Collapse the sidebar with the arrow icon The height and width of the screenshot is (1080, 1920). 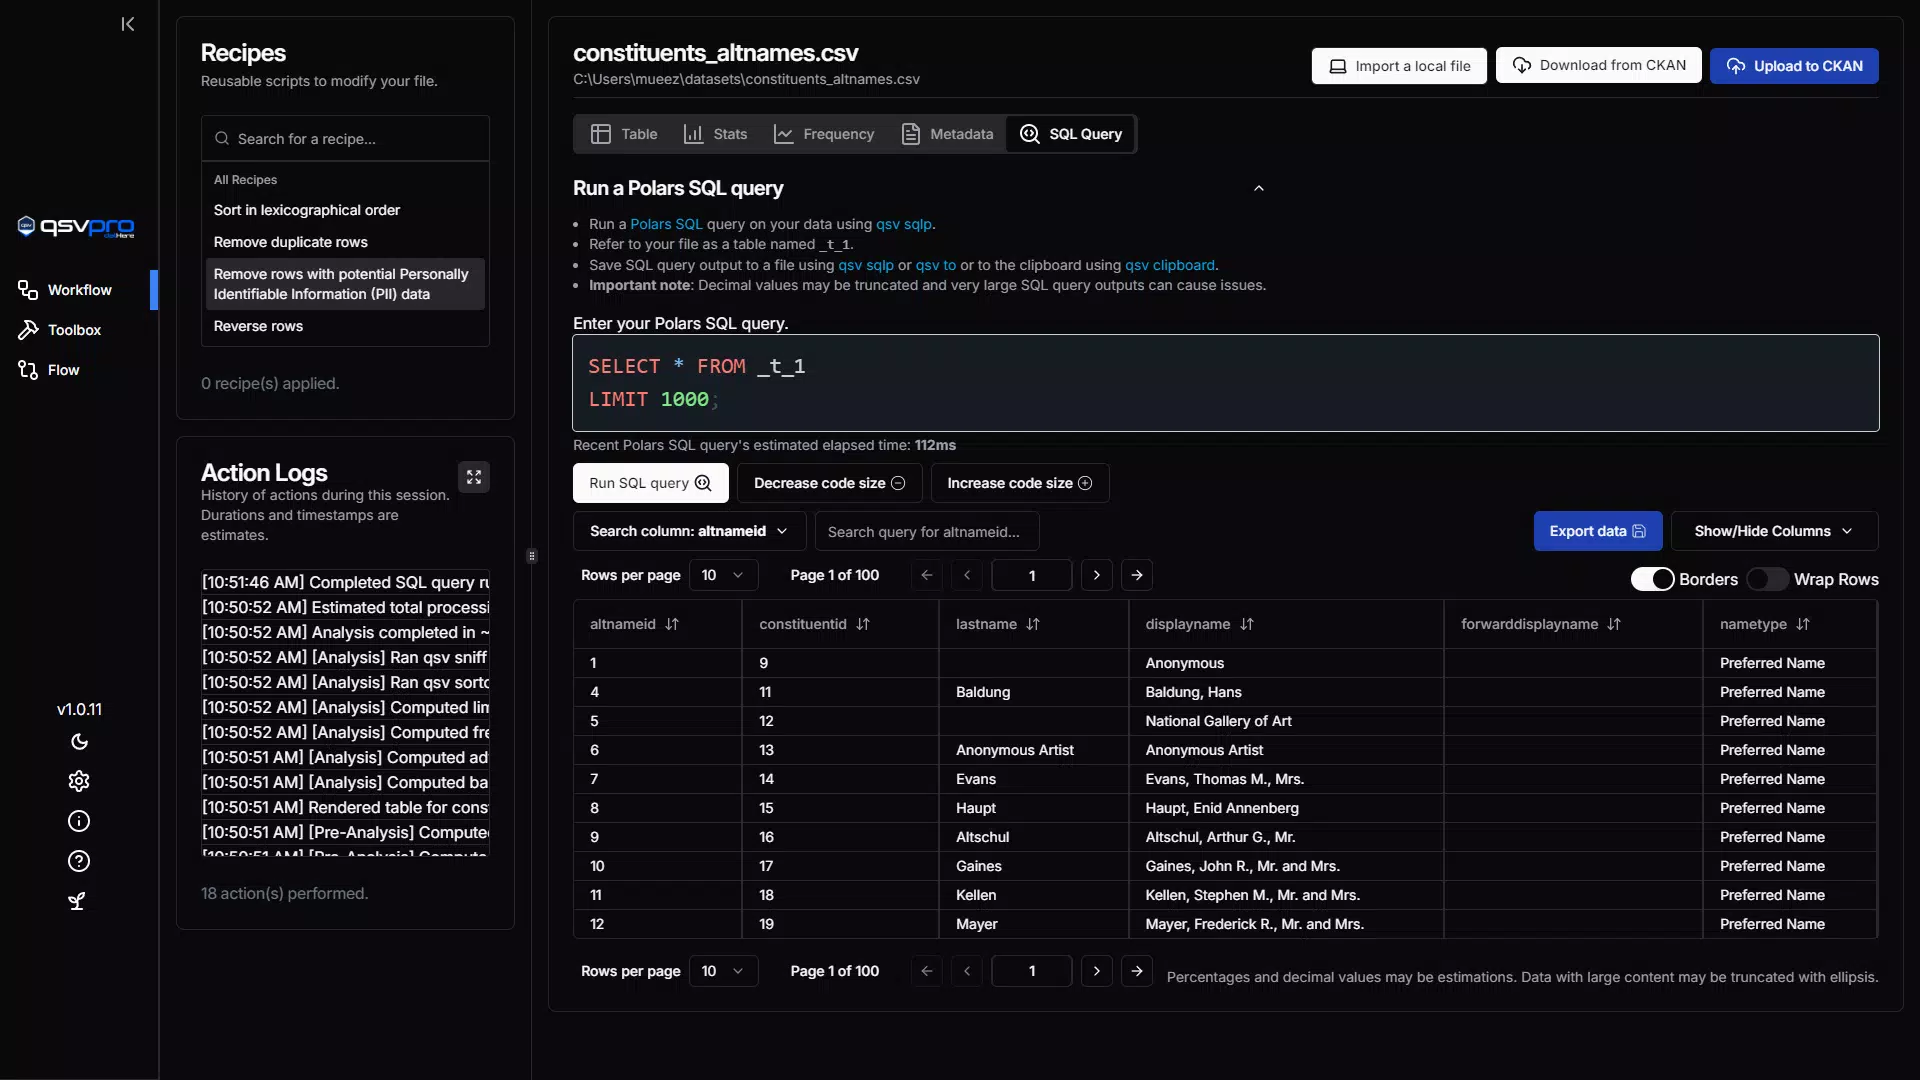(128, 24)
